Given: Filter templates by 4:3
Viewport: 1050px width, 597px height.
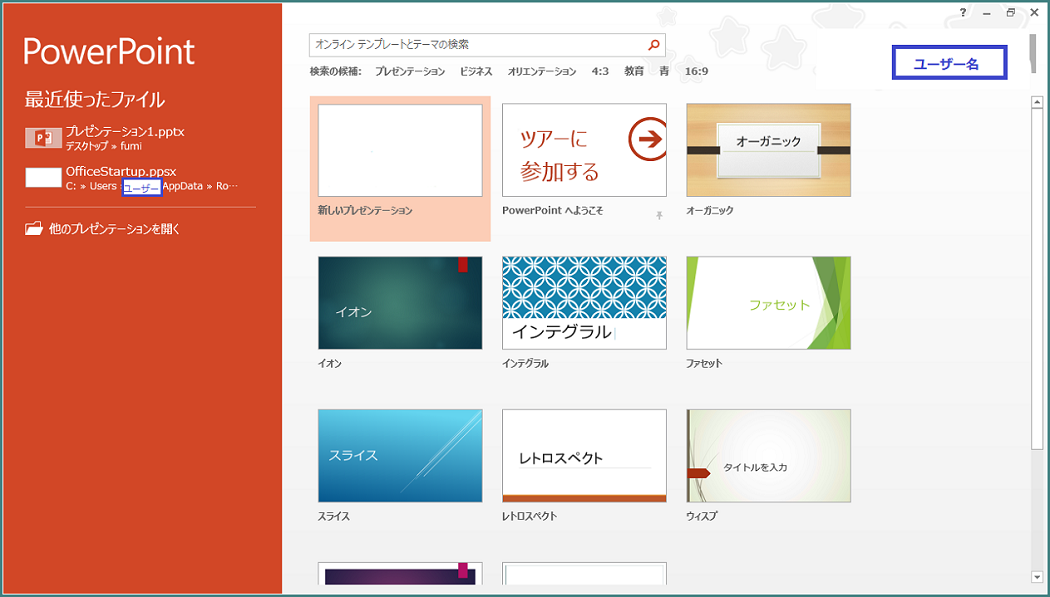Looking at the screenshot, I should pos(600,71).
